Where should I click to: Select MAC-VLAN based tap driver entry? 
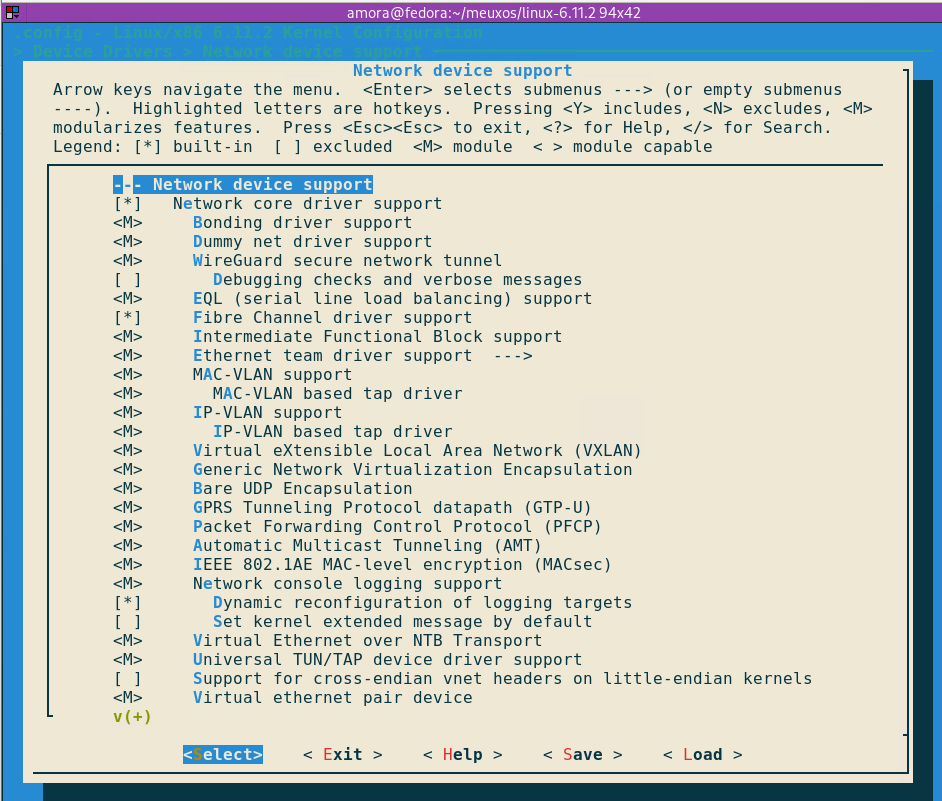(338, 394)
